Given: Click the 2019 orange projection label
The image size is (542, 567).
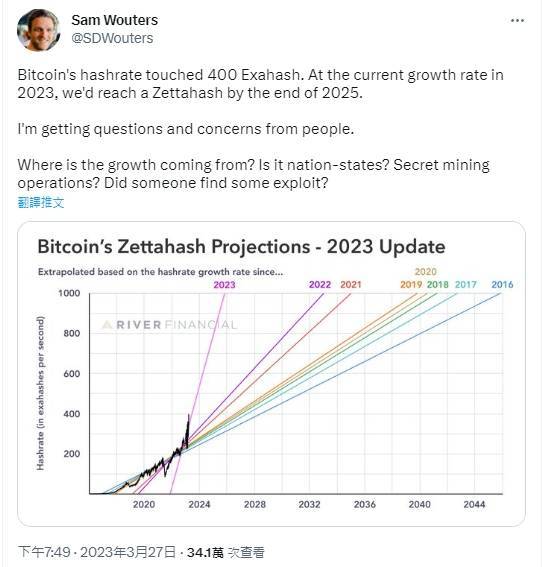Looking at the screenshot, I should pyautogui.click(x=411, y=285).
